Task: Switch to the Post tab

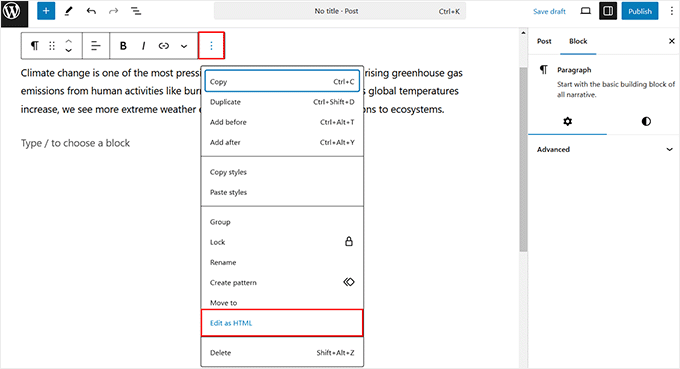Action: pos(544,41)
